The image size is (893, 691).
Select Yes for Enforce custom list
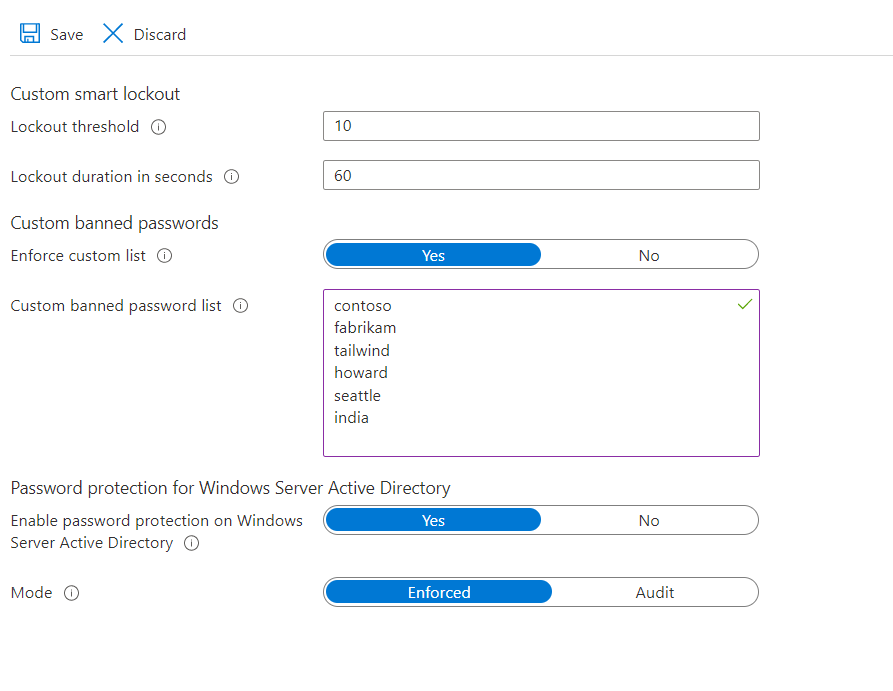[x=433, y=255]
